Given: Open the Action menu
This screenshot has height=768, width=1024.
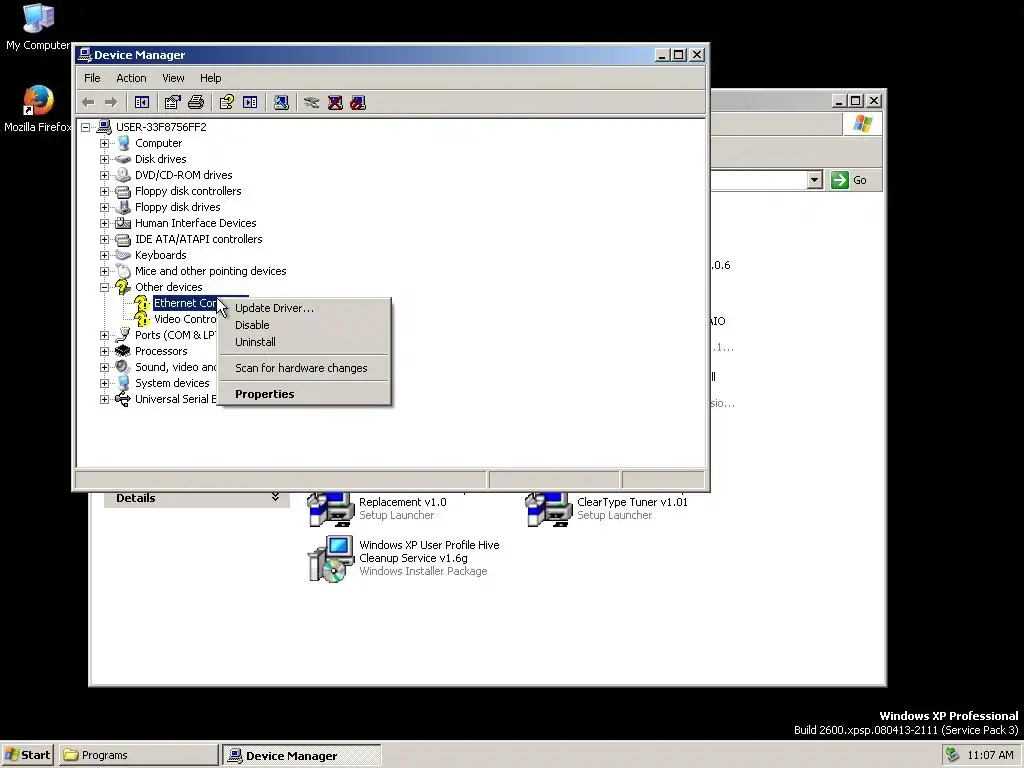Looking at the screenshot, I should pyautogui.click(x=131, y=78).
